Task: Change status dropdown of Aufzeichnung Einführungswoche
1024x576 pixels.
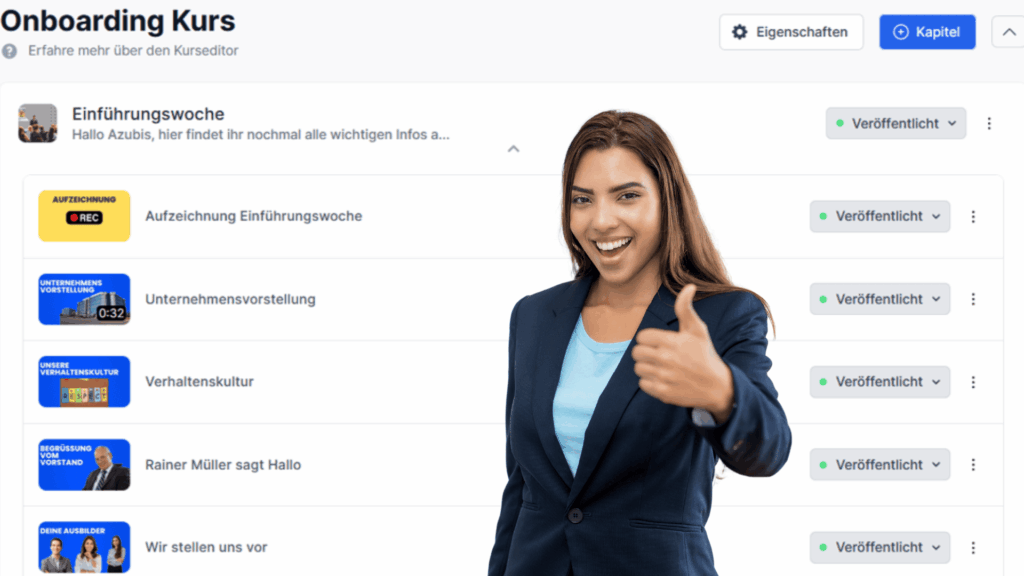Action: point(880,217)
